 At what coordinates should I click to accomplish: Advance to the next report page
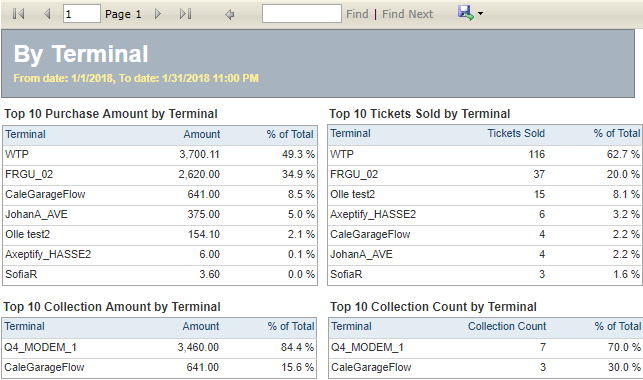coord(158,14)
